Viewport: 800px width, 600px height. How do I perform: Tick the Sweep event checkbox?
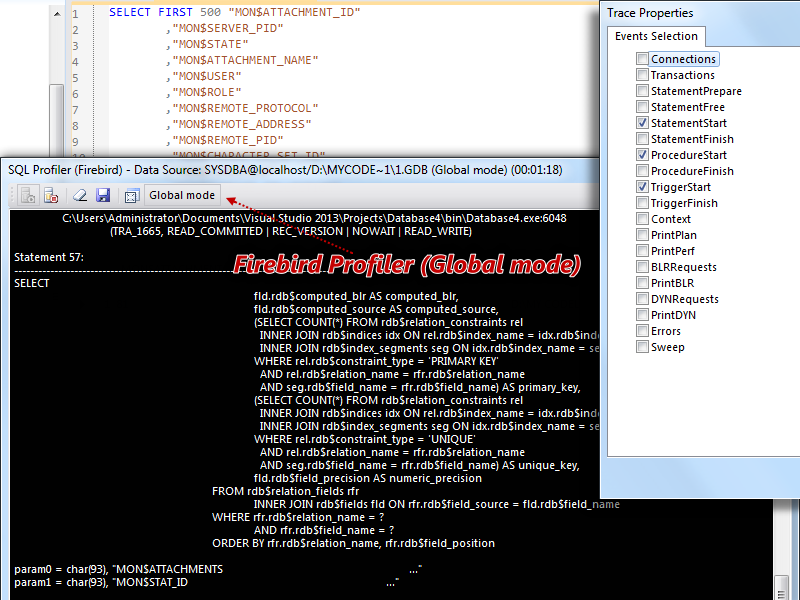click(642, 347)
